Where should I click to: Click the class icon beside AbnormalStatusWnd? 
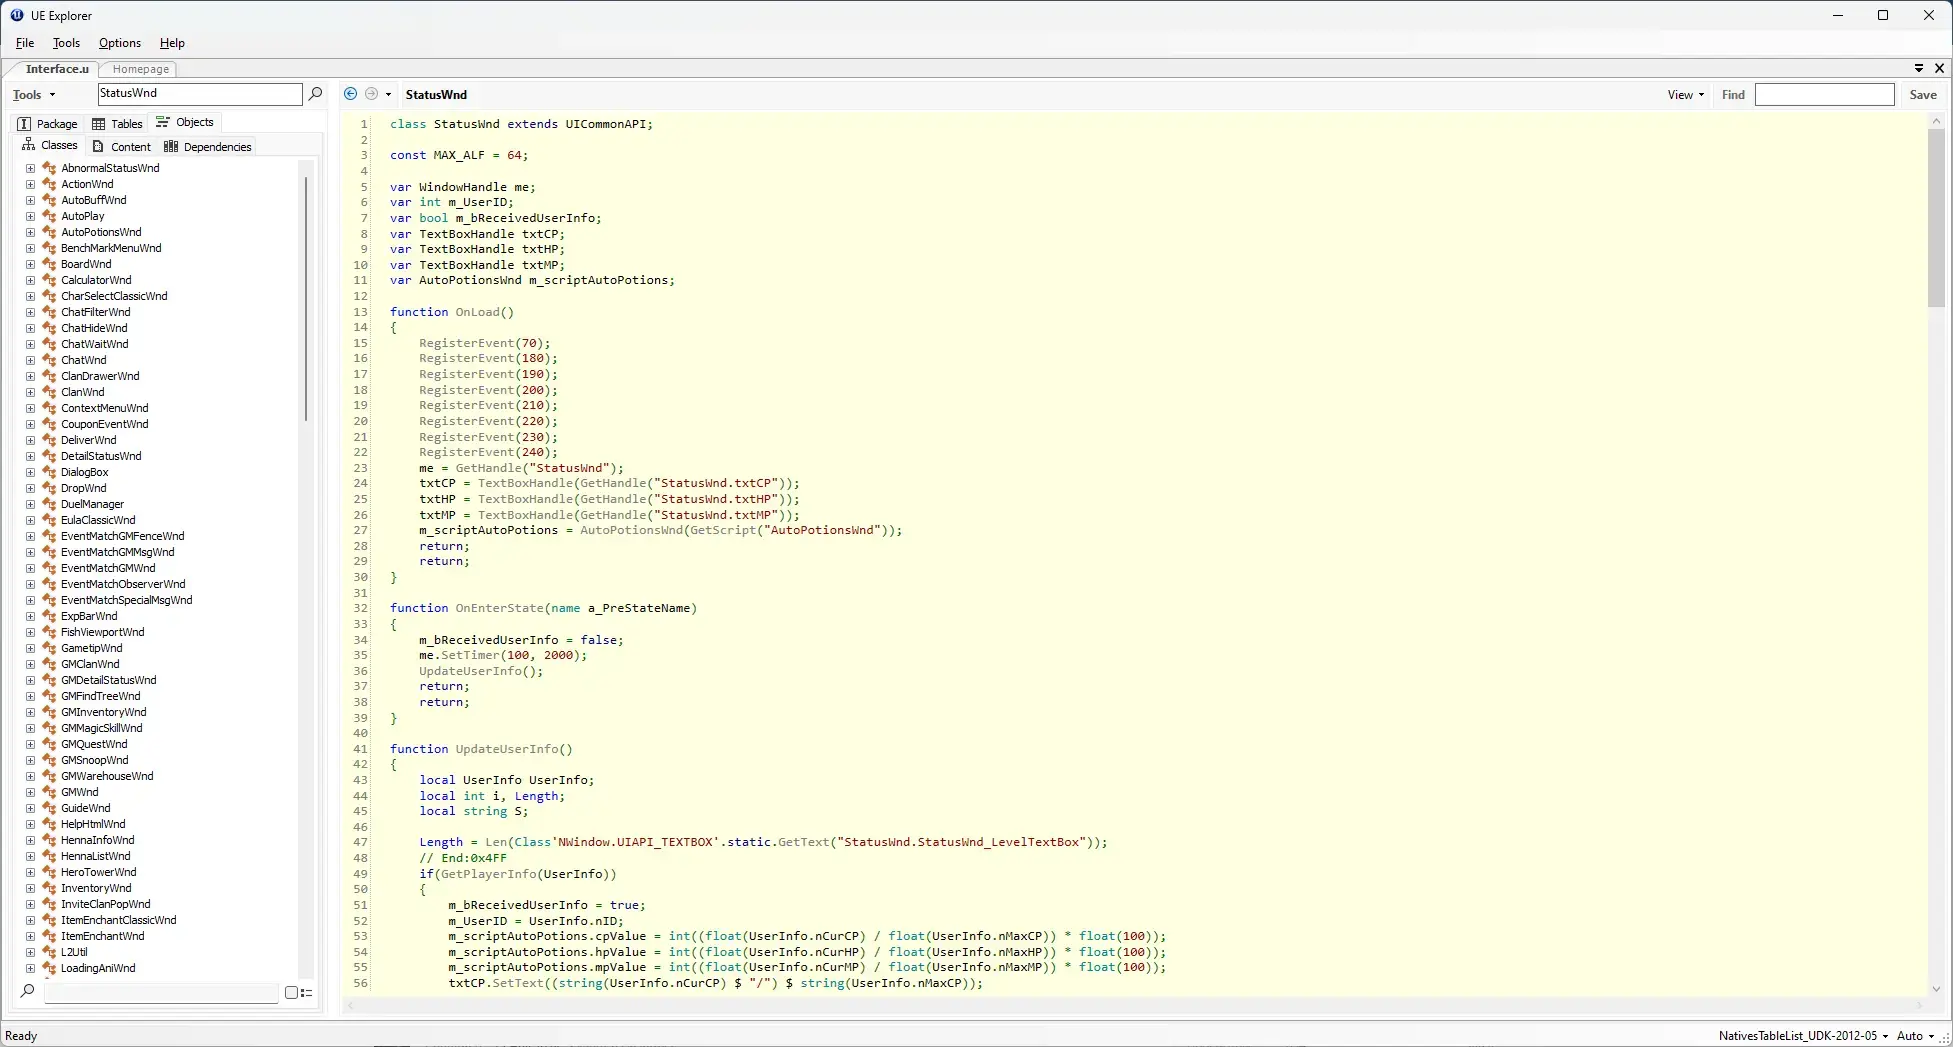[x=49, y=168]
